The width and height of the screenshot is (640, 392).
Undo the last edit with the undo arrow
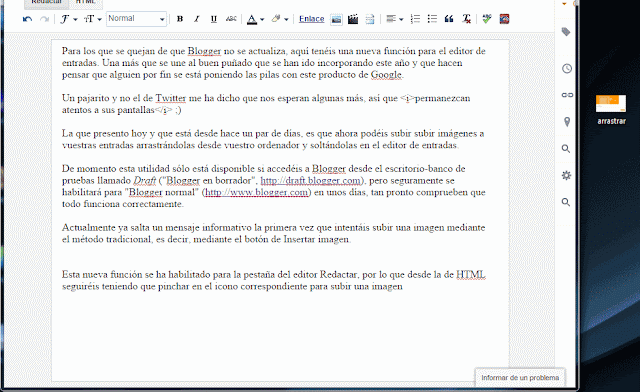(27, 19)
